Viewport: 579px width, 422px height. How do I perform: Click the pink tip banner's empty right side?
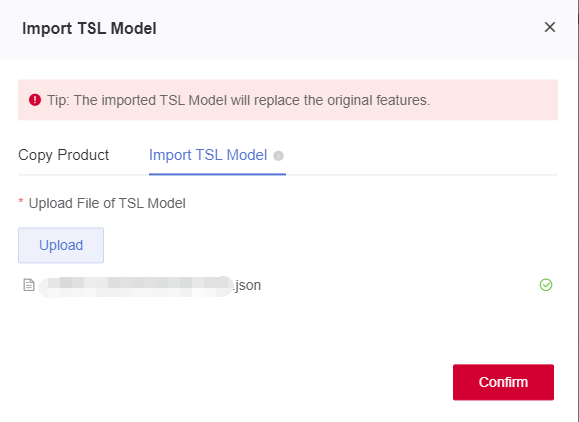pyautogui.click(x=495, y=100)
